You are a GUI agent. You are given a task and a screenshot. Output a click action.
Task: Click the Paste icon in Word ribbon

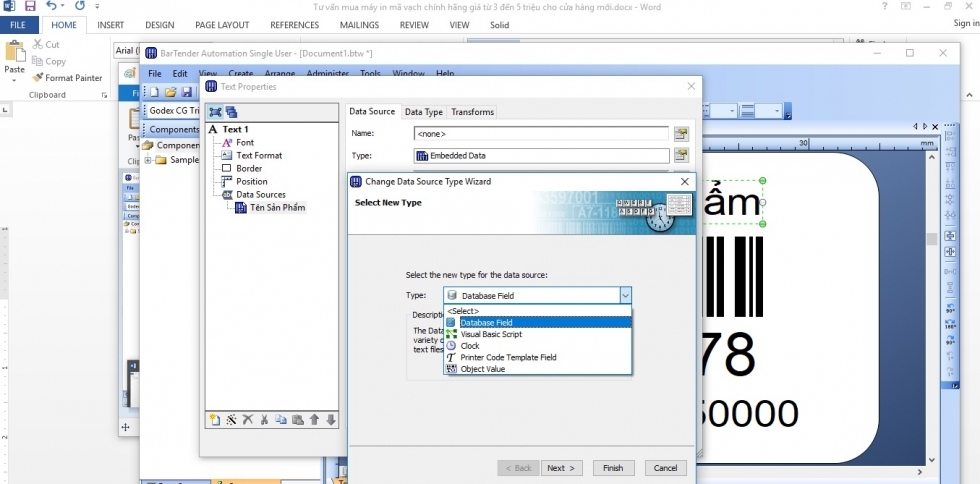[x=14, y=51]
